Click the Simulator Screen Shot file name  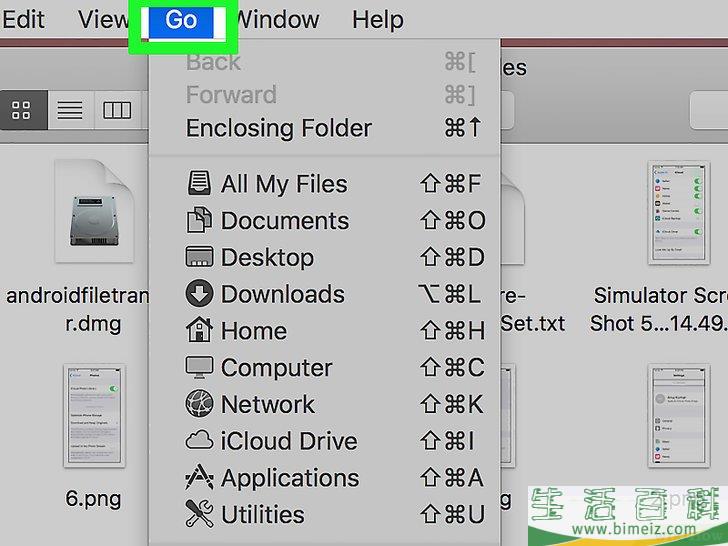tap(659, 310)
